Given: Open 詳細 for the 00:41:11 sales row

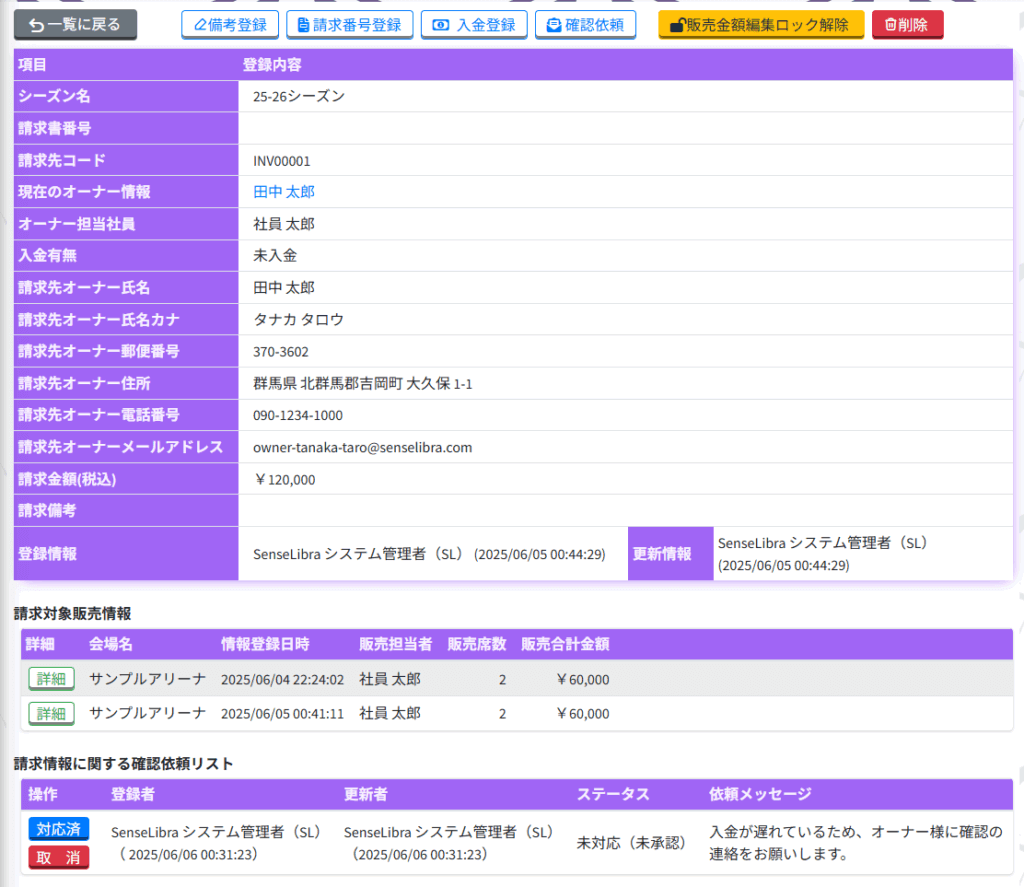Looking at the screenshot, I should coord(52,714).
